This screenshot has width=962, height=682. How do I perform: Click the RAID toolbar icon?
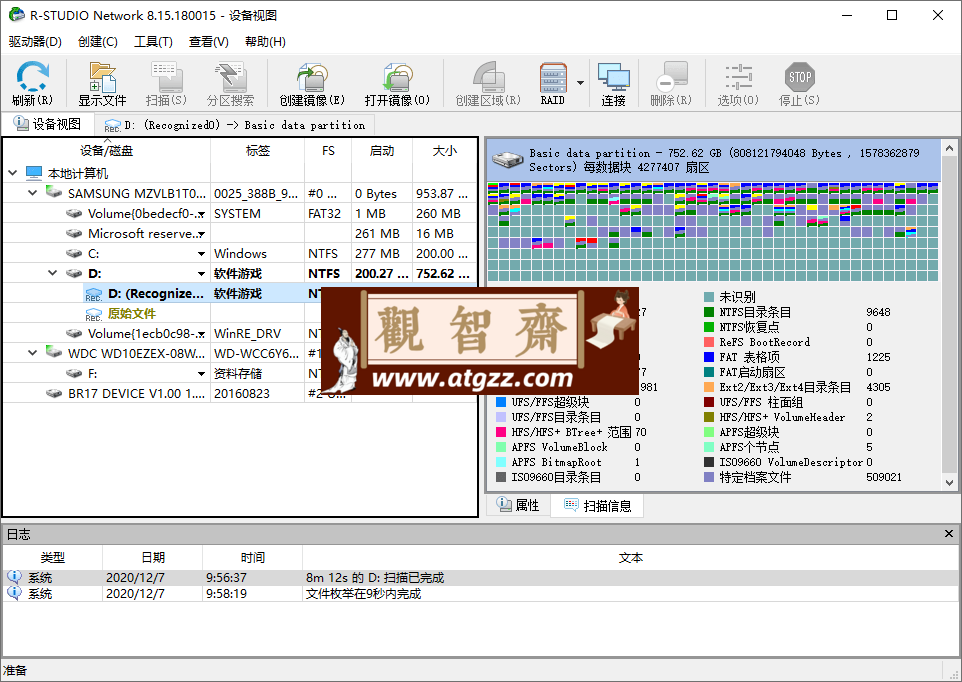(552, 83)
